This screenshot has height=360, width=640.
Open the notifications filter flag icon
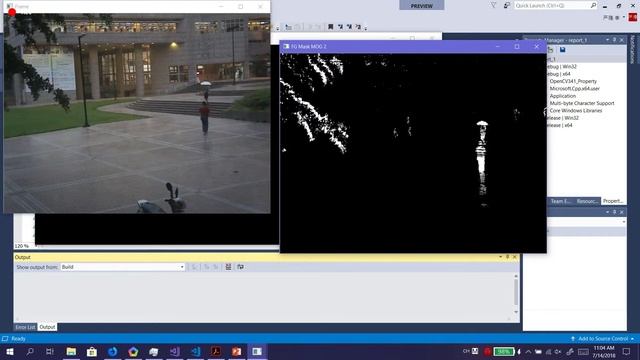click(x=493, y=5)
